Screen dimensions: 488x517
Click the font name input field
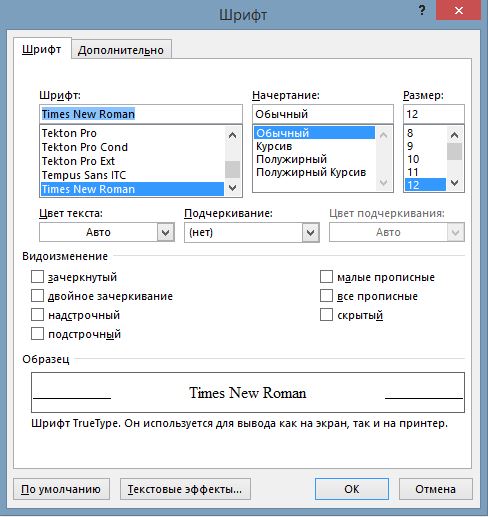(141, 114)
